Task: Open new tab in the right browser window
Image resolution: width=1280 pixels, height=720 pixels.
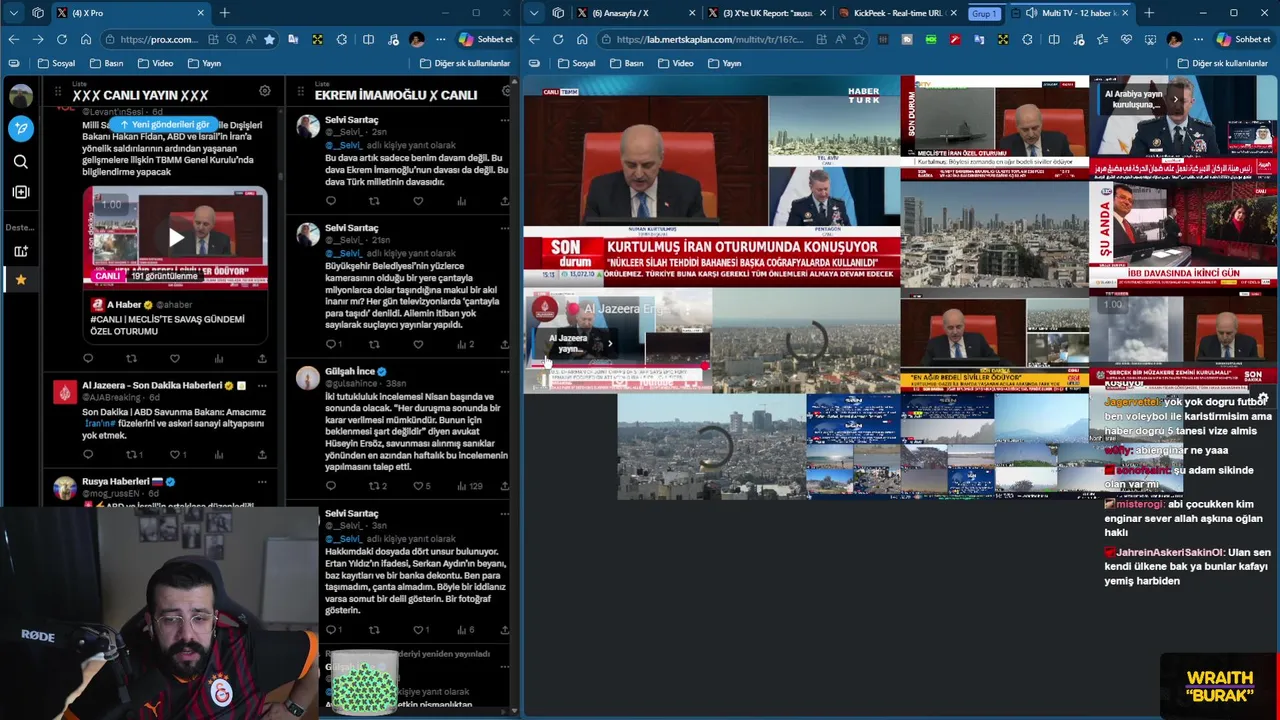Action: coord(1149,13)
